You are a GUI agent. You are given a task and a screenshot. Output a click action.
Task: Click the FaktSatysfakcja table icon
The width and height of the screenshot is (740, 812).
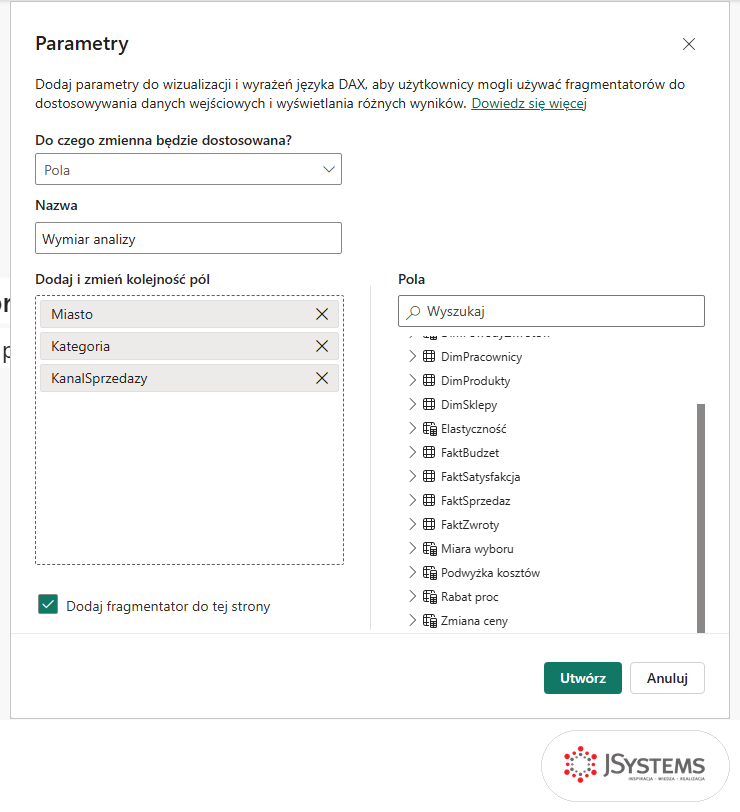pyautogui.click(x=429, y=476)
